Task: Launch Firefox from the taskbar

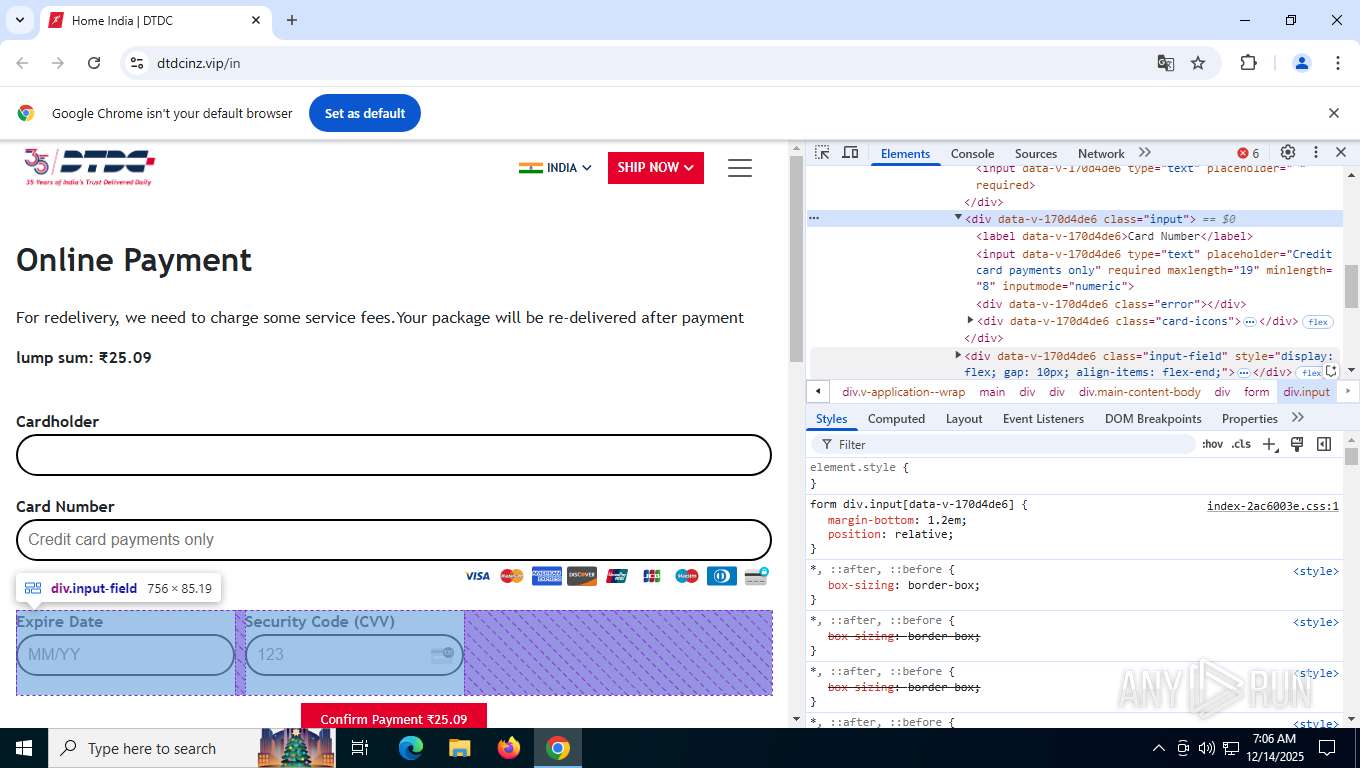Action: point(509,748)
